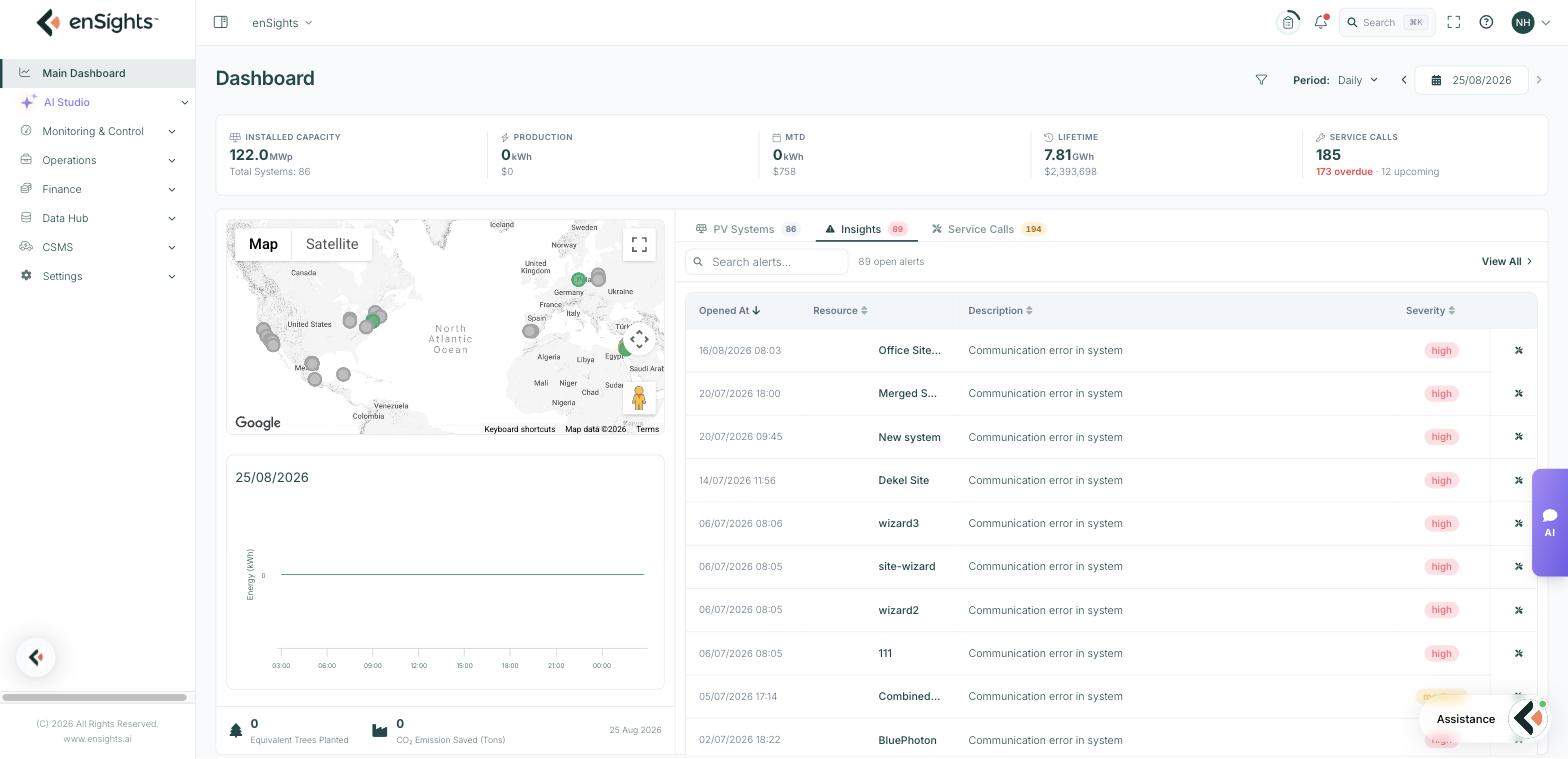Go to previous day arrow
Viewport: 1568px width, 759px height.
(x=1404, y=80)
